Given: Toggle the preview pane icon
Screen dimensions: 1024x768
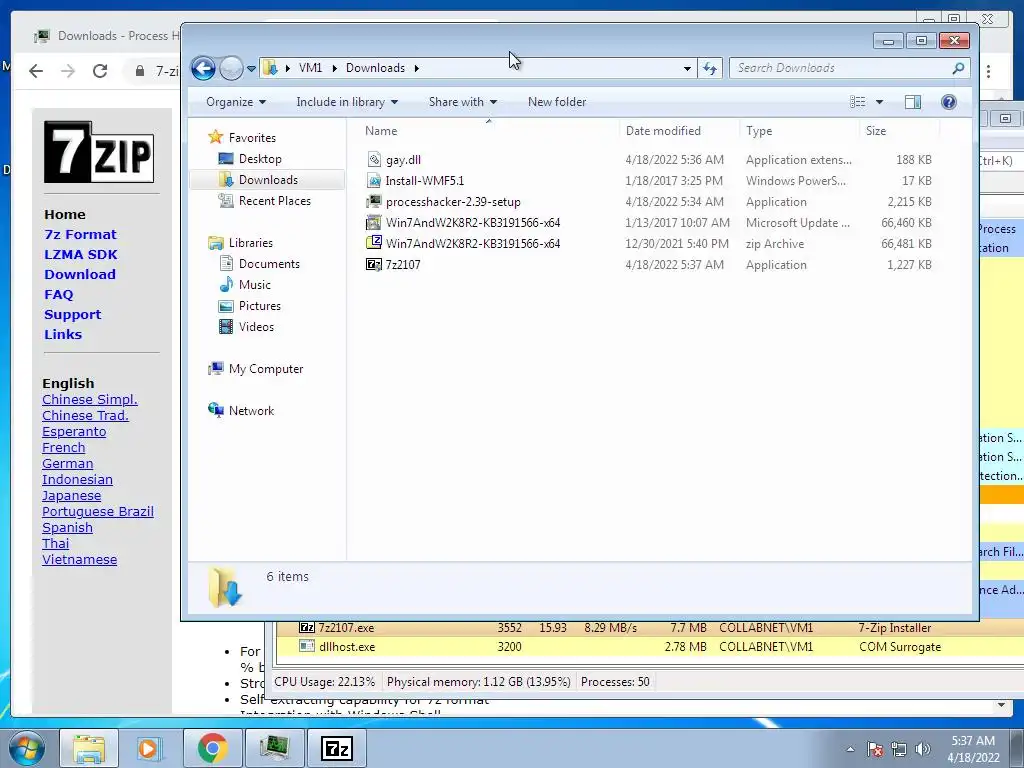Looking at the screenshot, I should pos(913,102).
